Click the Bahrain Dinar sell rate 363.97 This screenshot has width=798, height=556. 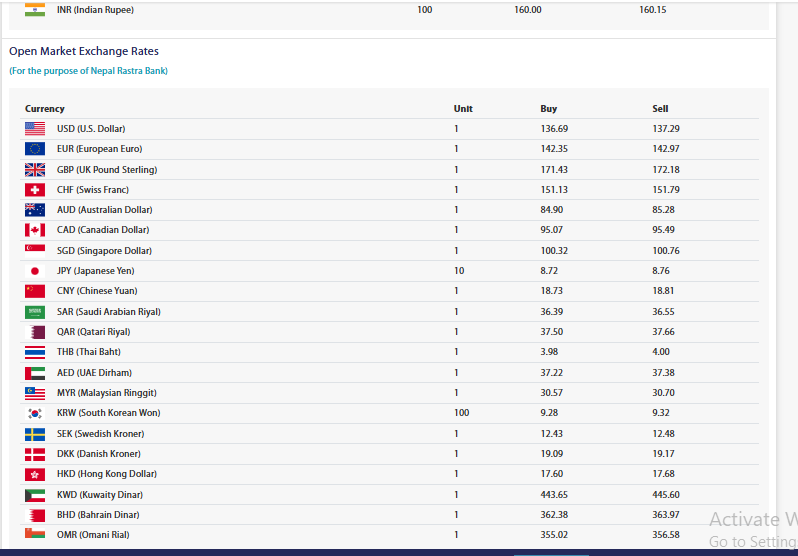[x=665, y=515]
